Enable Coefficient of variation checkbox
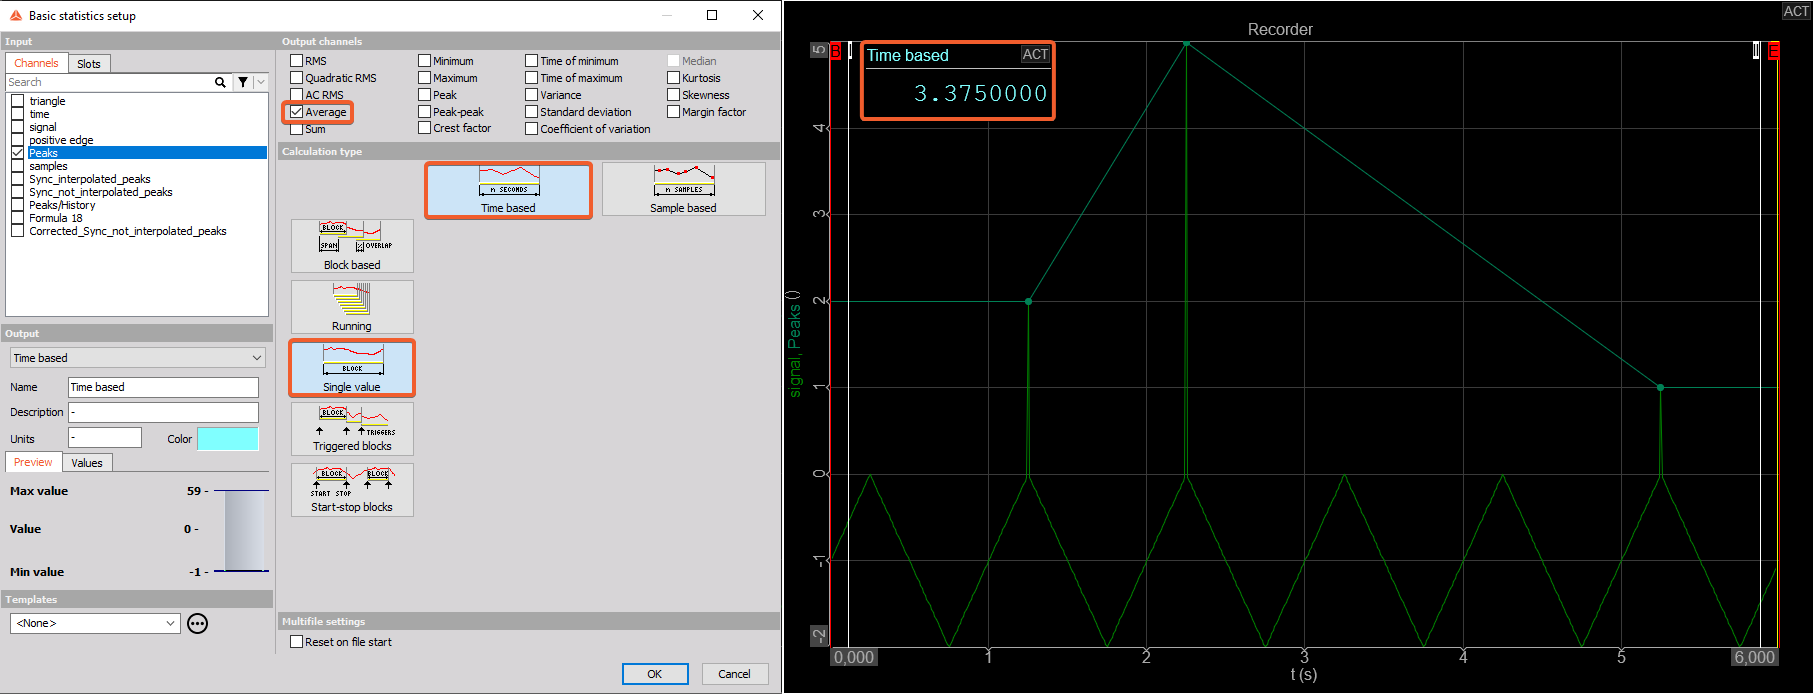The height and width of the screenshot is (694, 1814). pyautogui.click(x=532, y=128)
